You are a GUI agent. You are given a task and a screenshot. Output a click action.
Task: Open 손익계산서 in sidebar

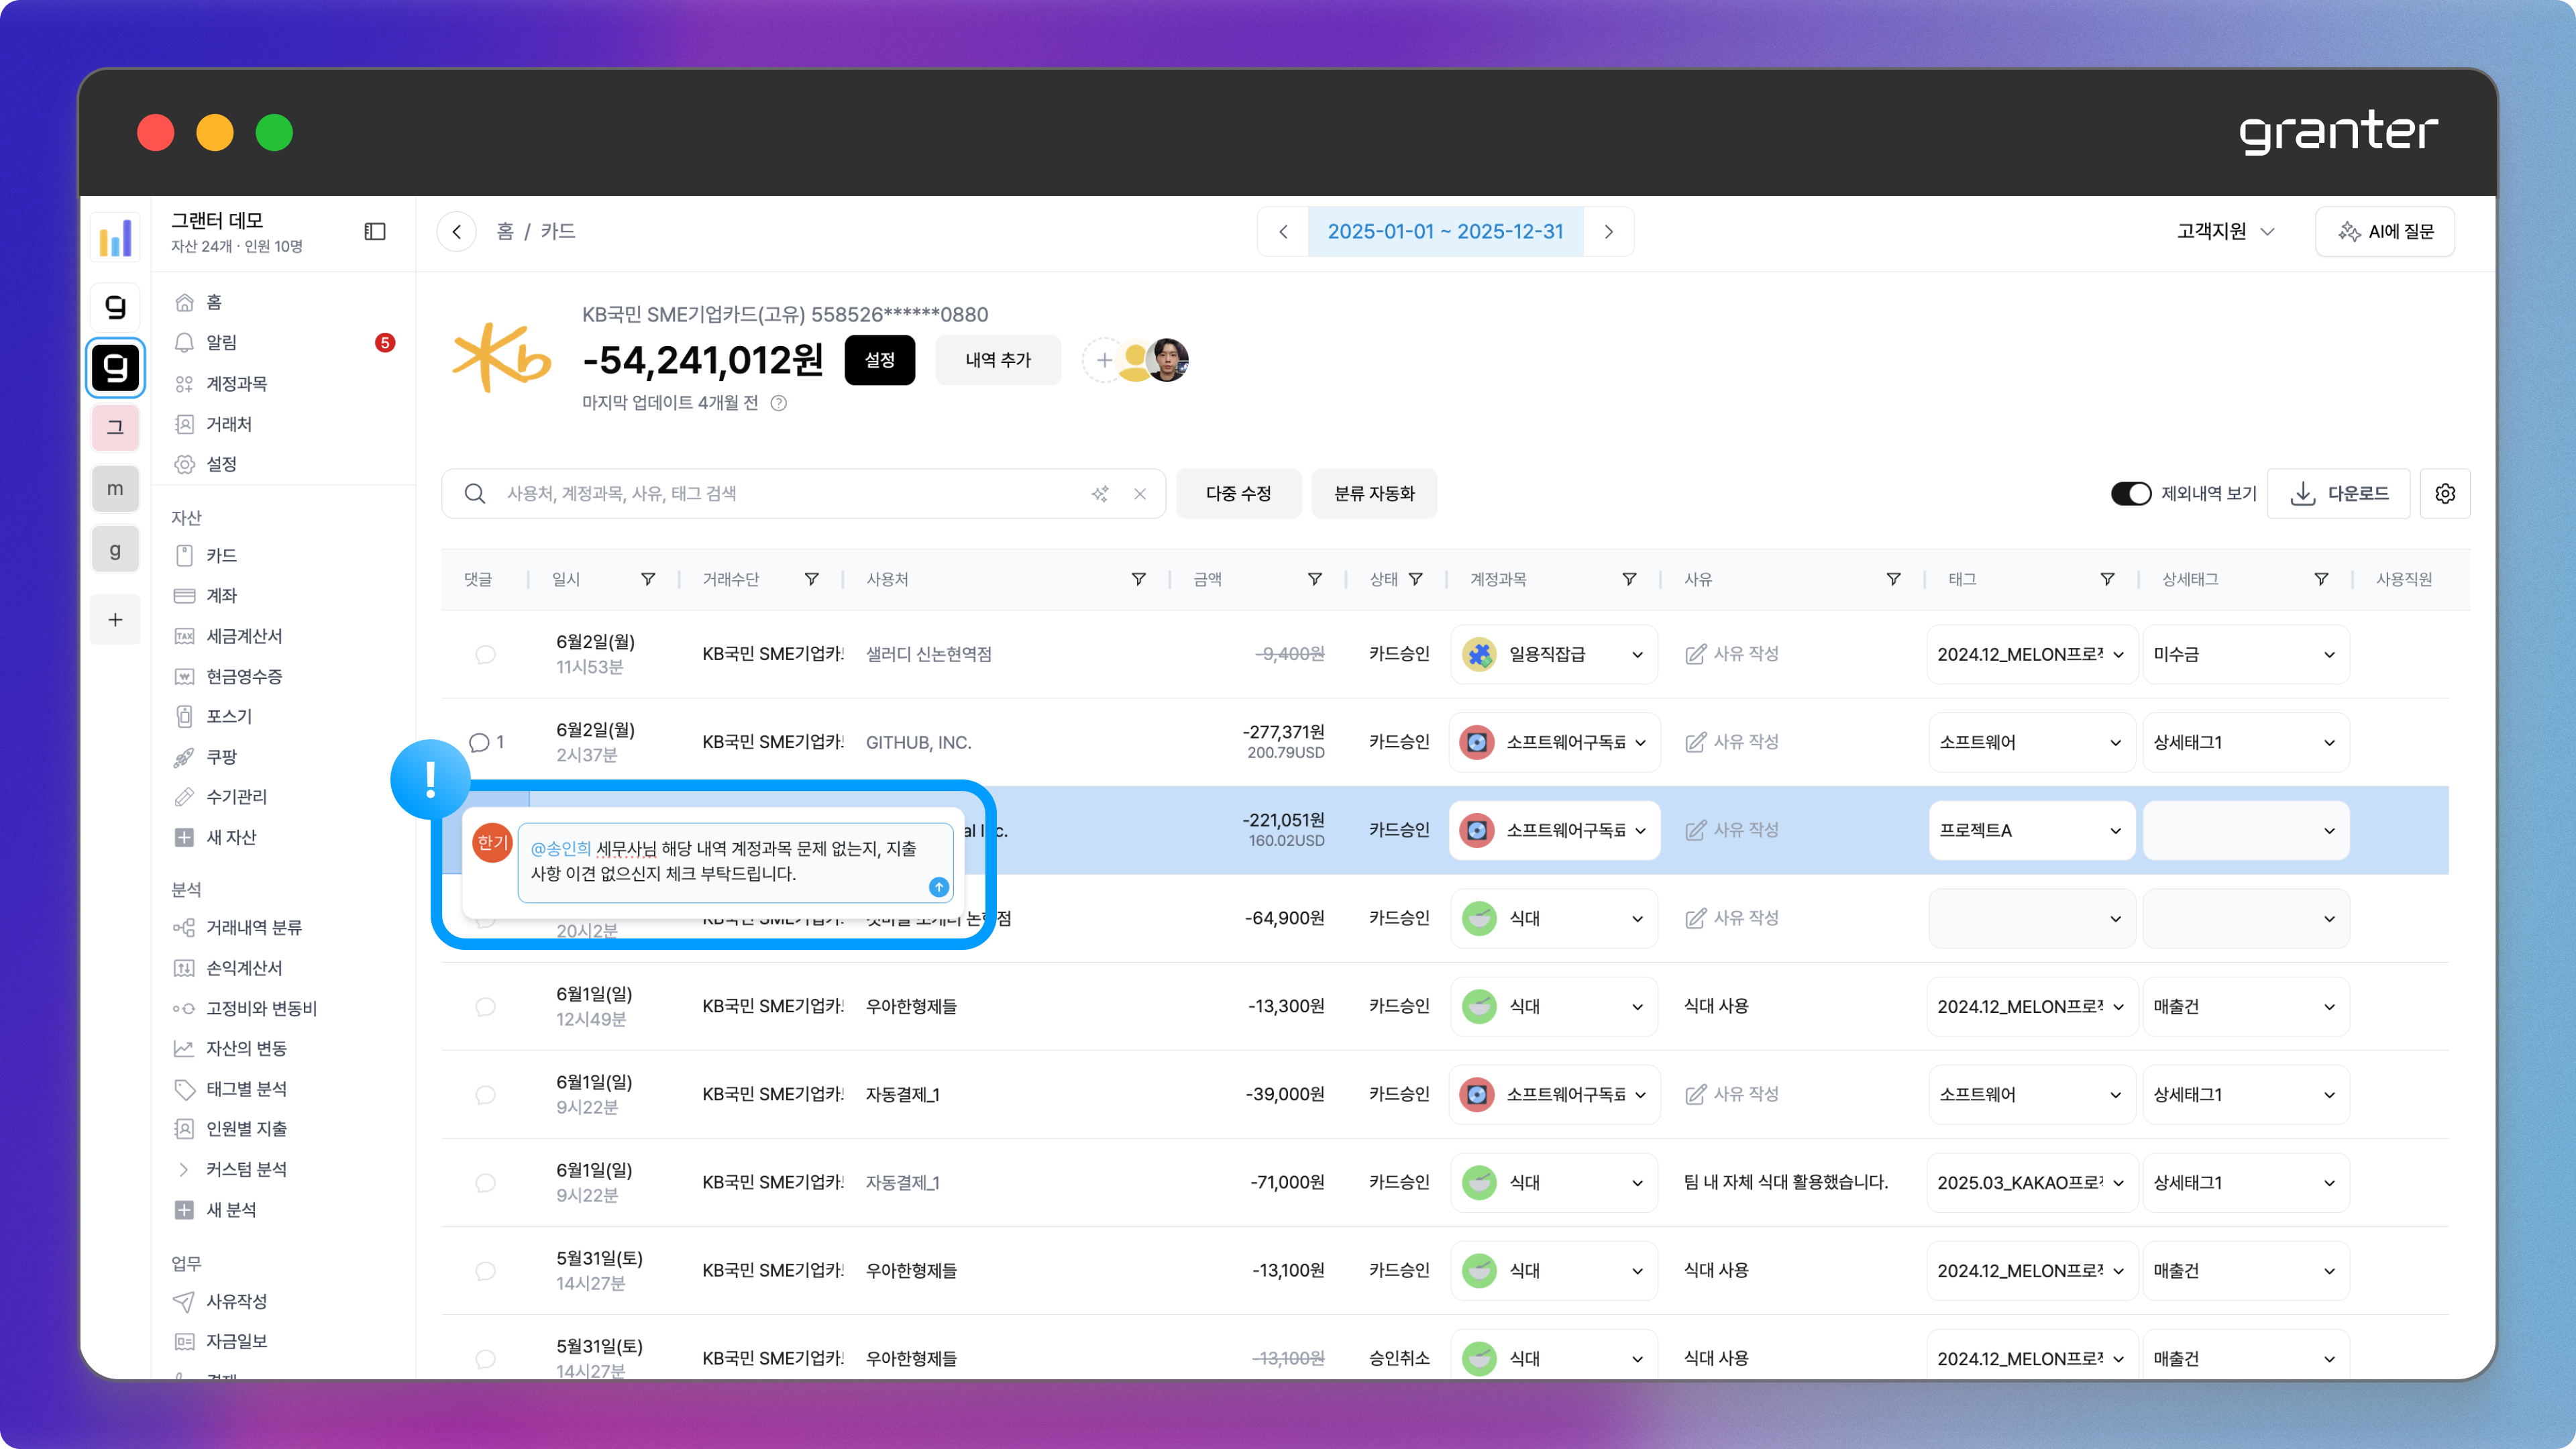244,967
